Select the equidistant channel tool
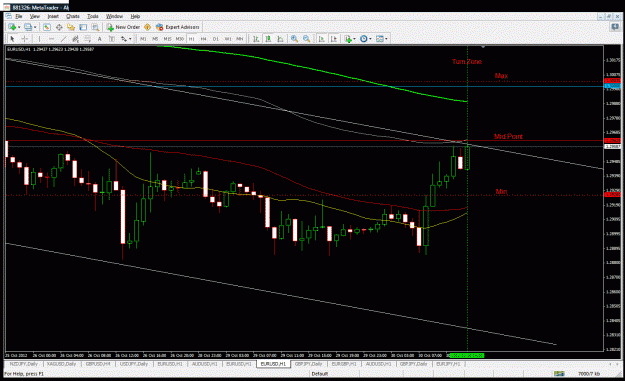The image size is (625, 381). pos(75,39)
